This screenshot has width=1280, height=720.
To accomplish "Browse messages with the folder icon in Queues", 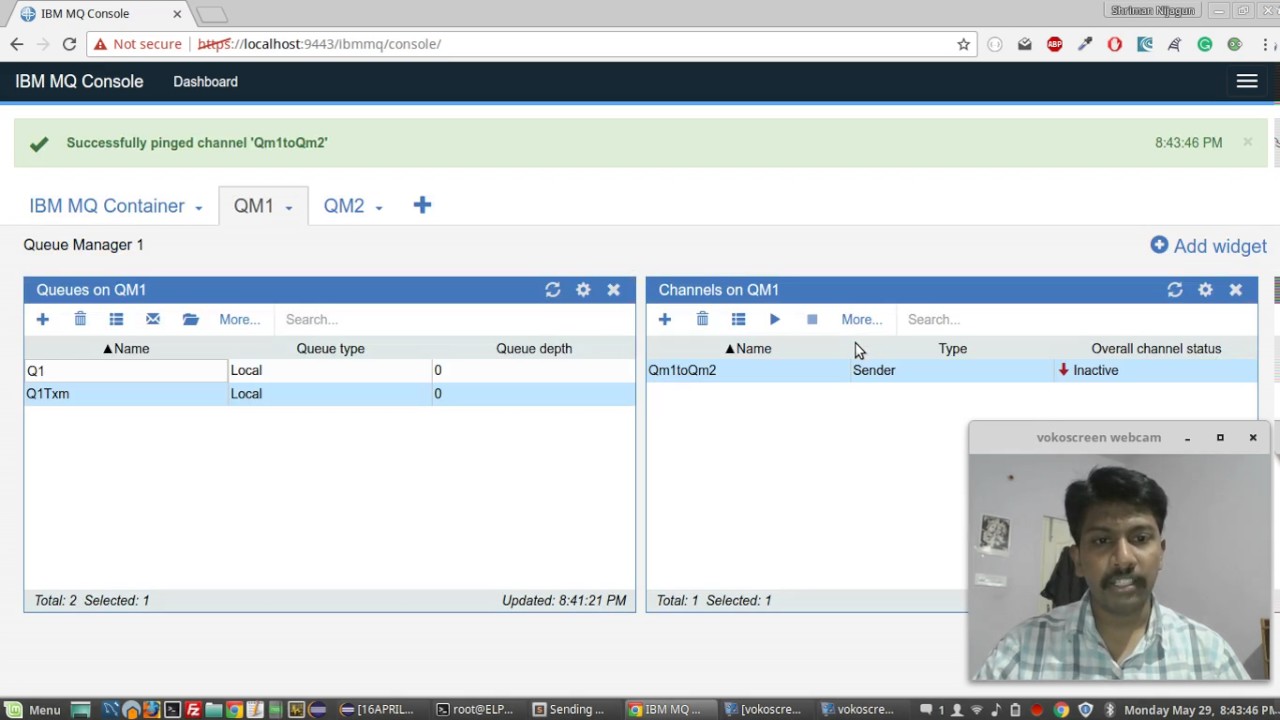I will [x=190, y=319].
